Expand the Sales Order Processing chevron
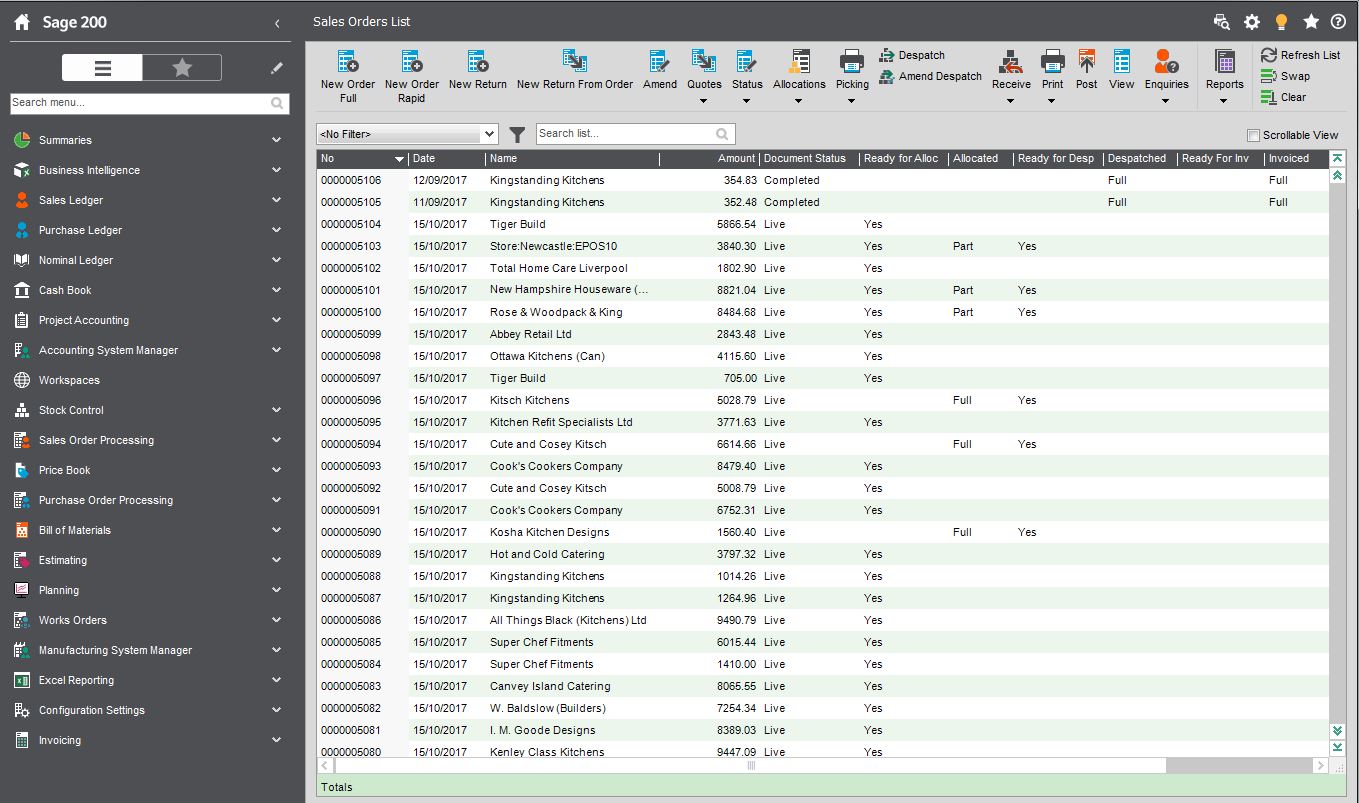Viewport: 1359px width, 803px height. [x=277, y=440]
